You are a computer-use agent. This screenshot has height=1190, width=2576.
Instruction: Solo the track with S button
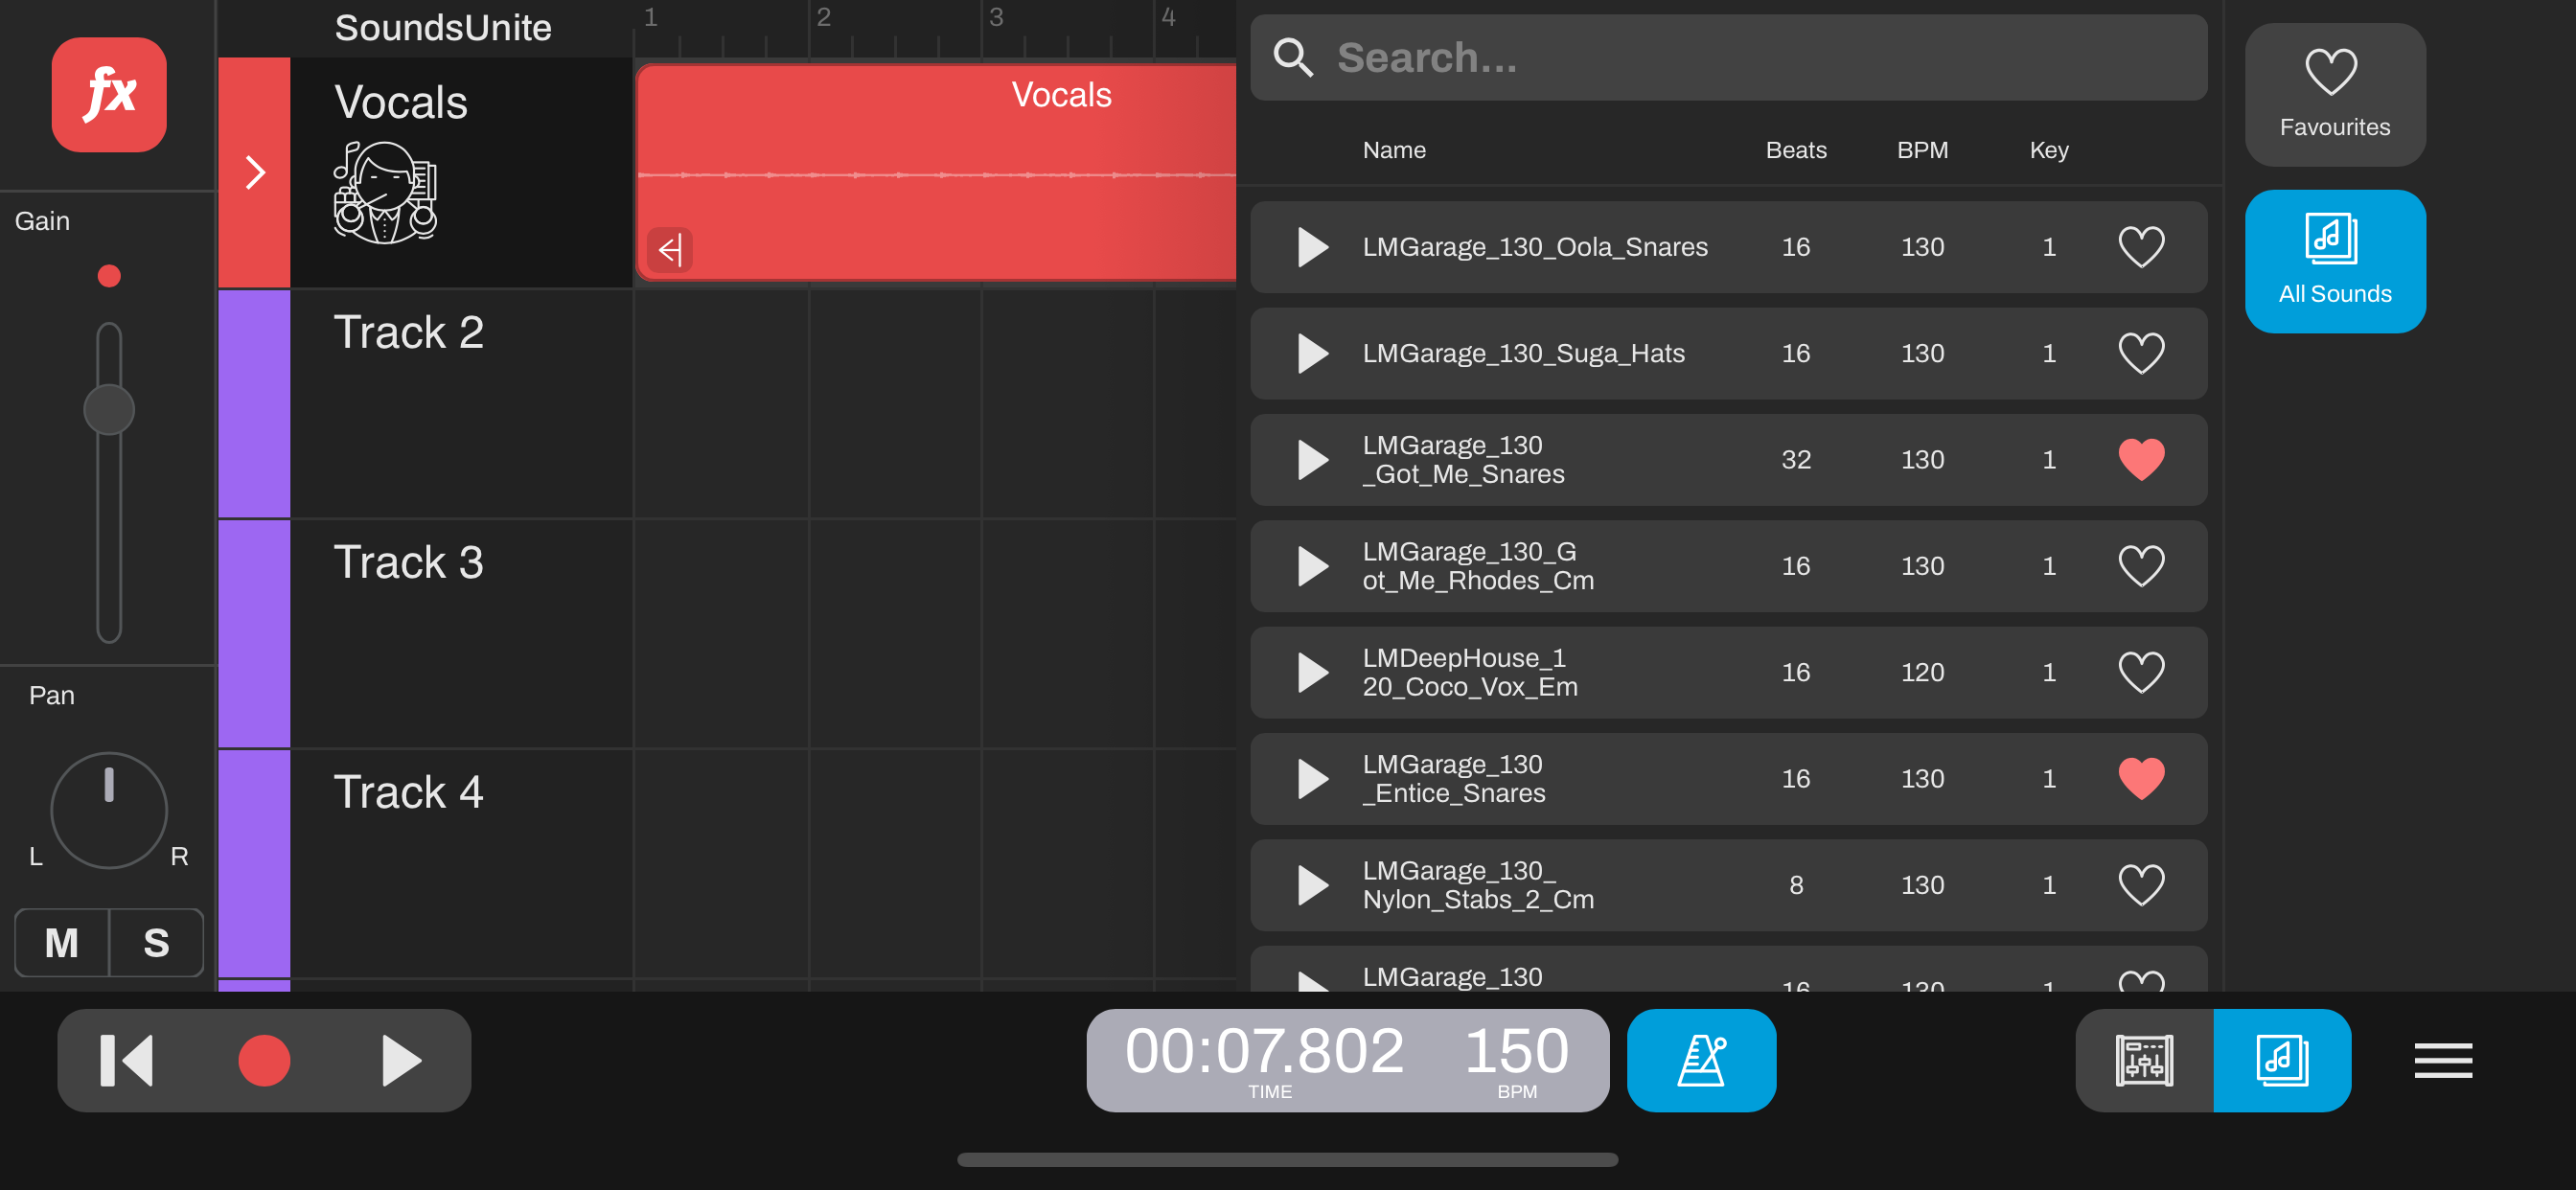click(x=156, y=943)
